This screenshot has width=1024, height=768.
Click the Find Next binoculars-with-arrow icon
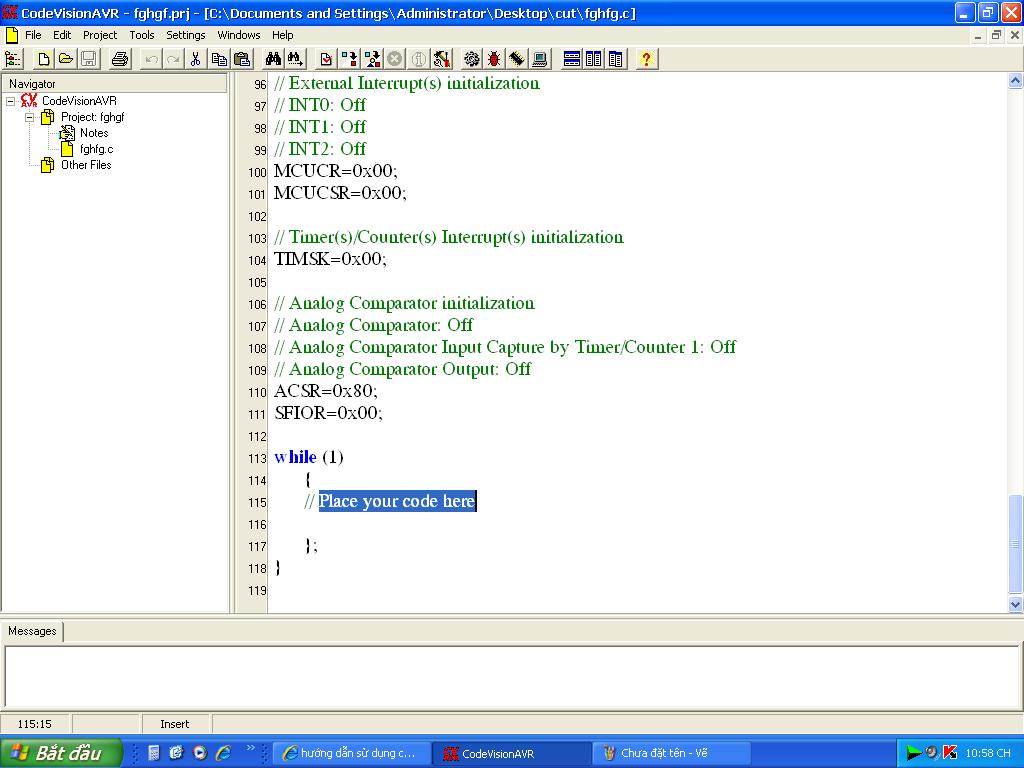pos(295,59)
